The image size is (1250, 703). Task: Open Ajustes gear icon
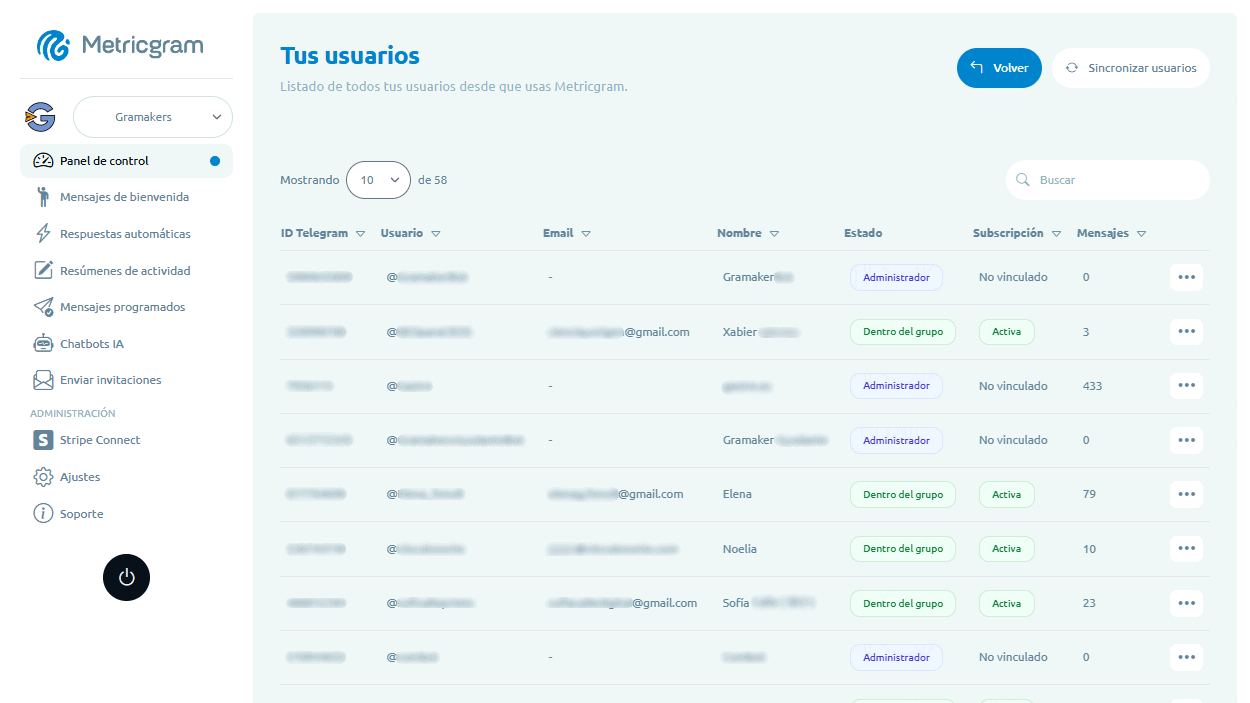point(43,477)
